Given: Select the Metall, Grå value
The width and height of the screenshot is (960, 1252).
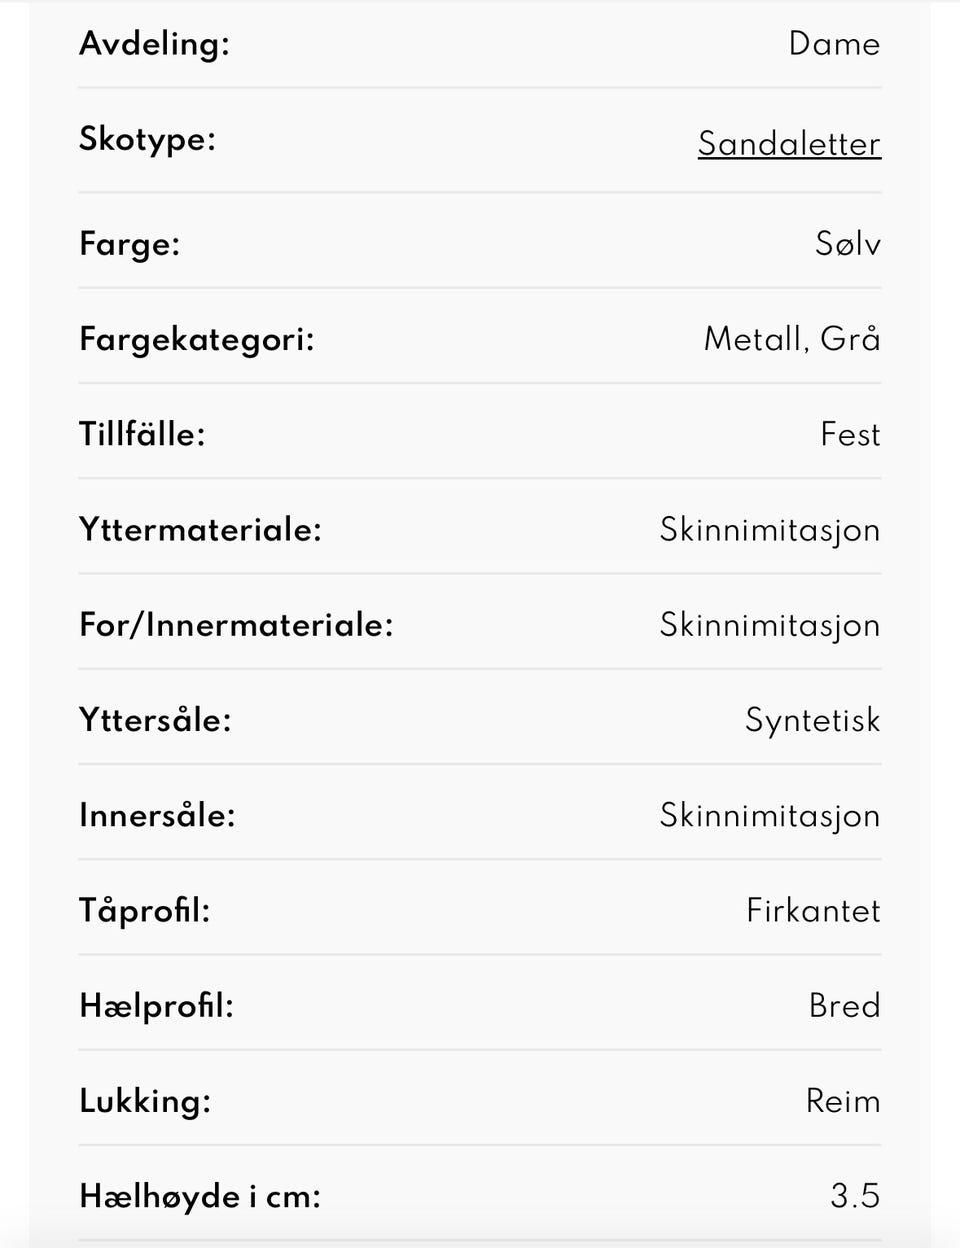Looking at the screenshot, I should click(x=792, y=339).
